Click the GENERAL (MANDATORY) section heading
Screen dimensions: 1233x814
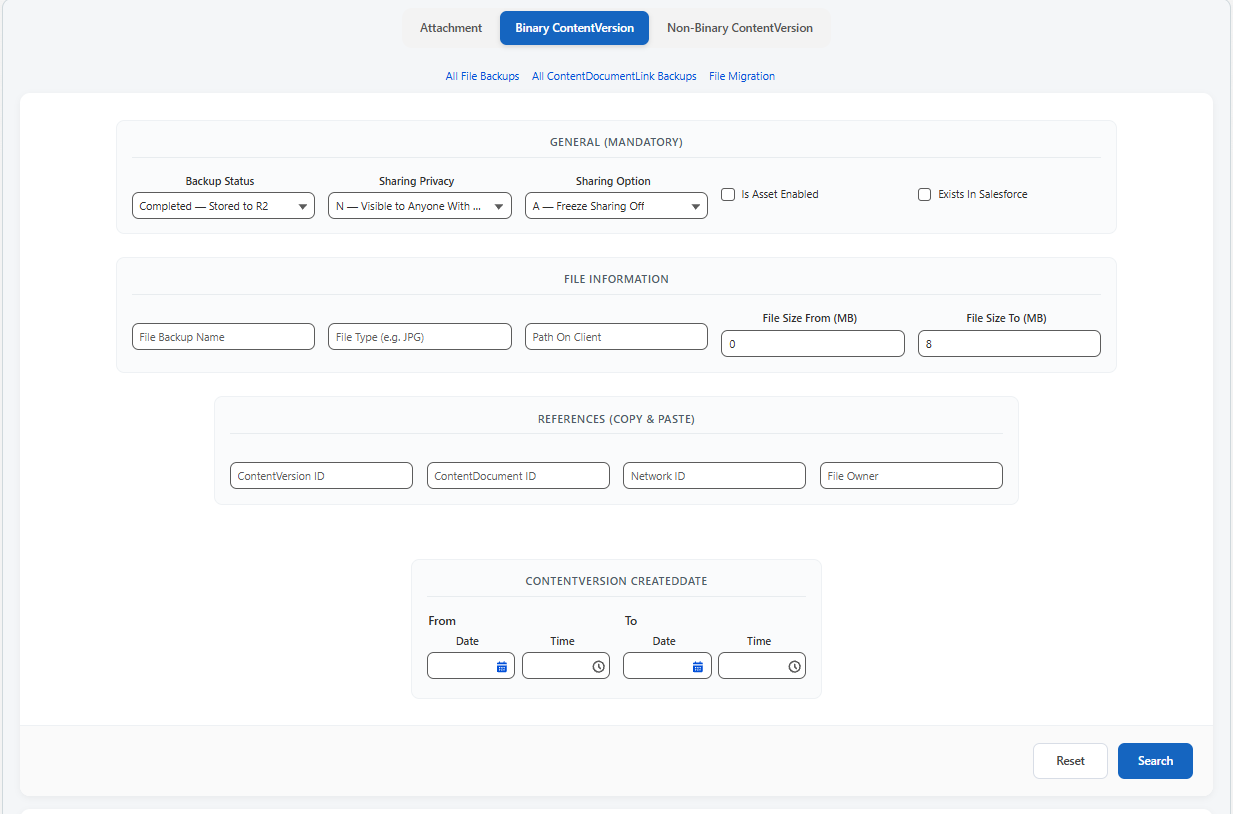click(616, 142)
